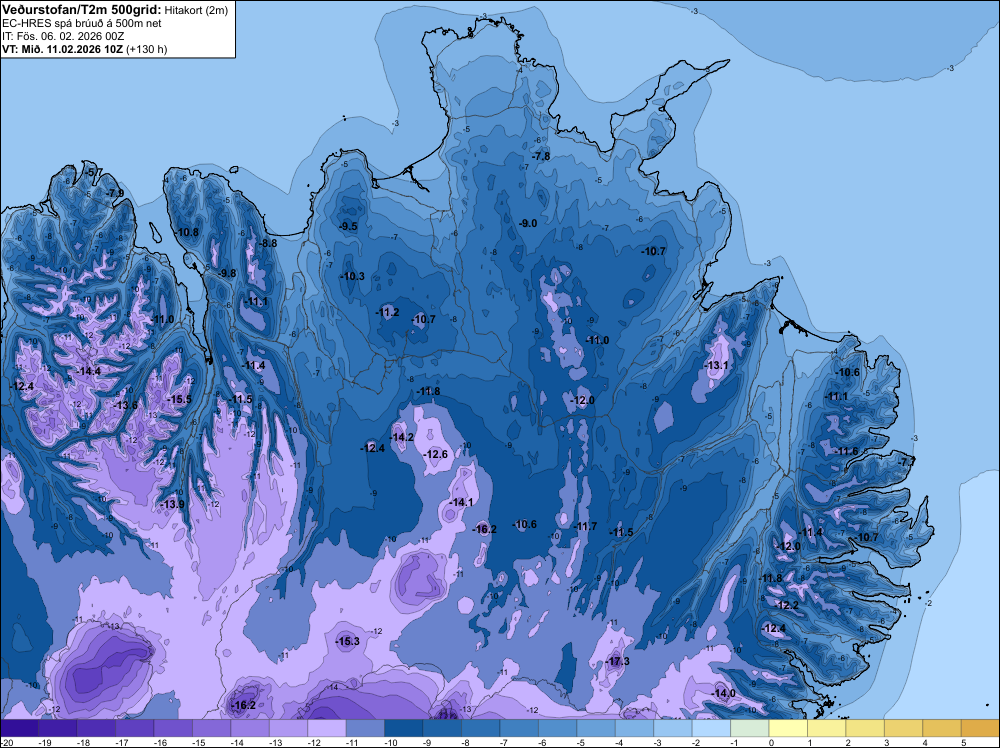Click the -14.4 temperature label
The width and height of the screenshot is (1000, 748).
tap(89, 370)
